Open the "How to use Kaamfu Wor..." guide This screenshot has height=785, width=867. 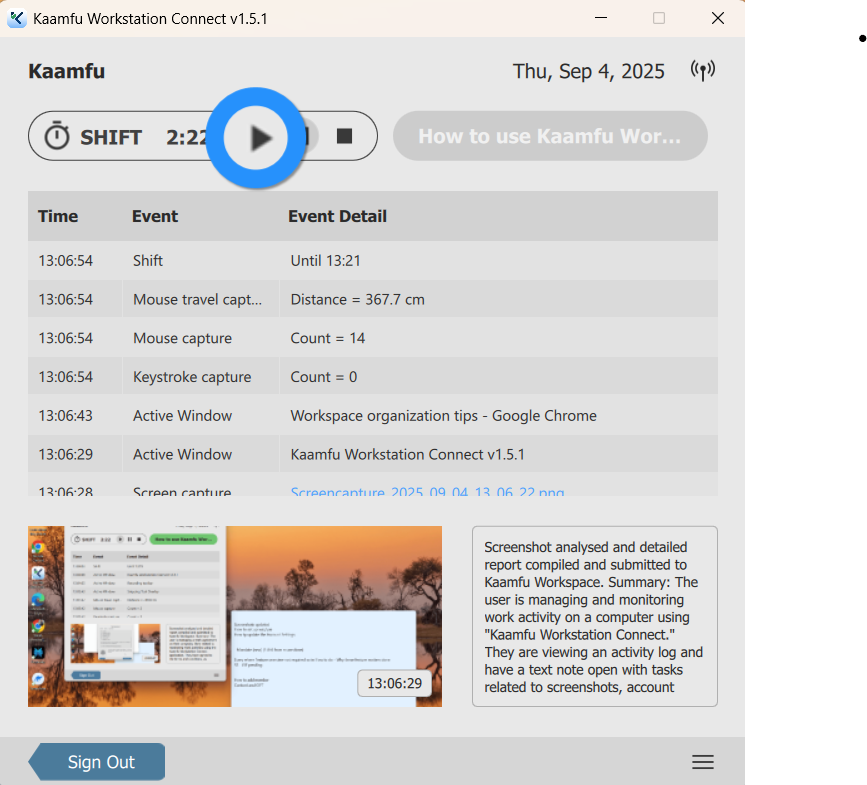[549, 136]
